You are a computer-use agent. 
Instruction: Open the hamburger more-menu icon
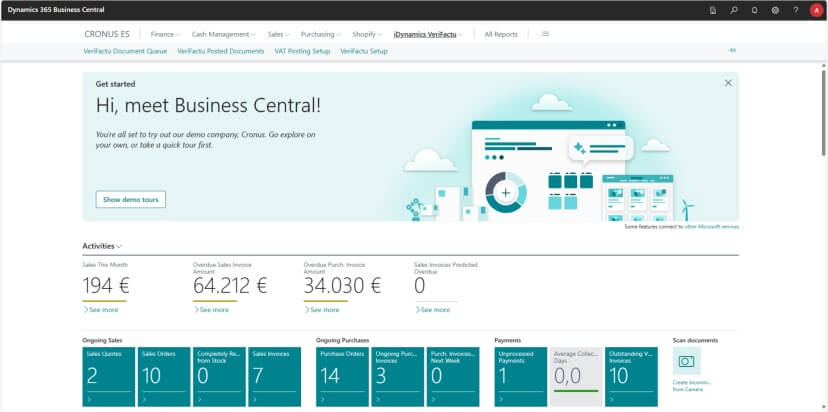click(x=545, y=34)
